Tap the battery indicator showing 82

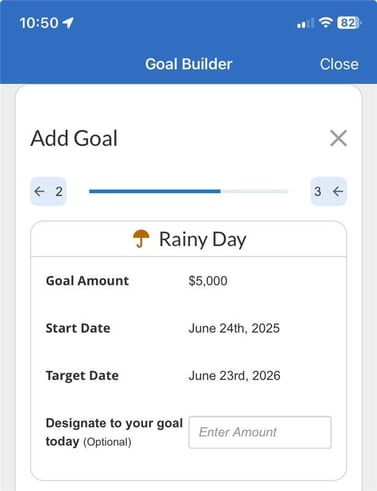coord(349,23)
